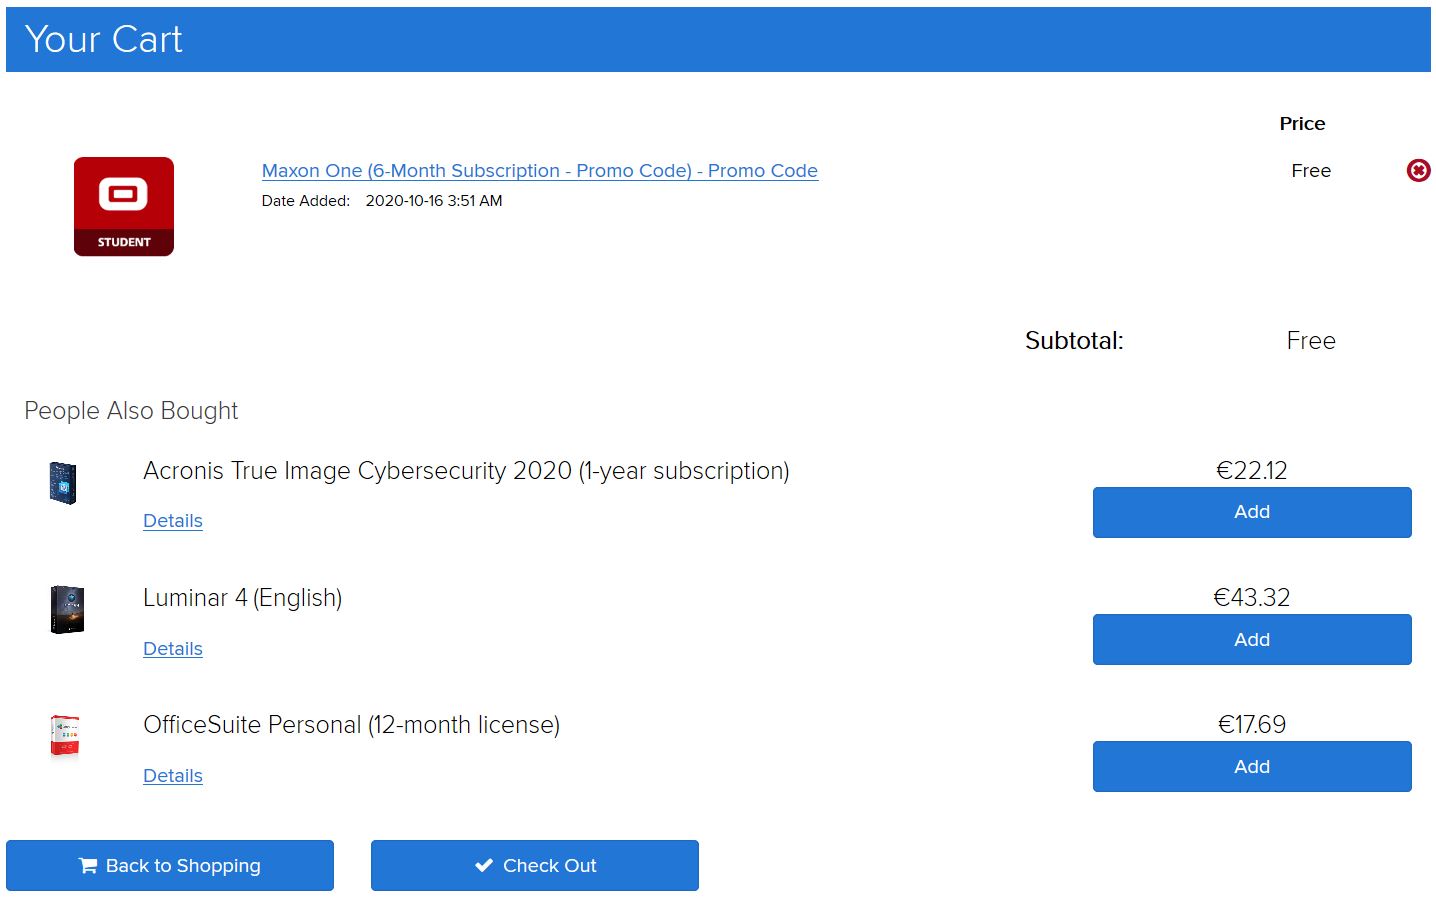
Task: Open the Maxon One 6-Month Subscription link
Action: point(540,171)
